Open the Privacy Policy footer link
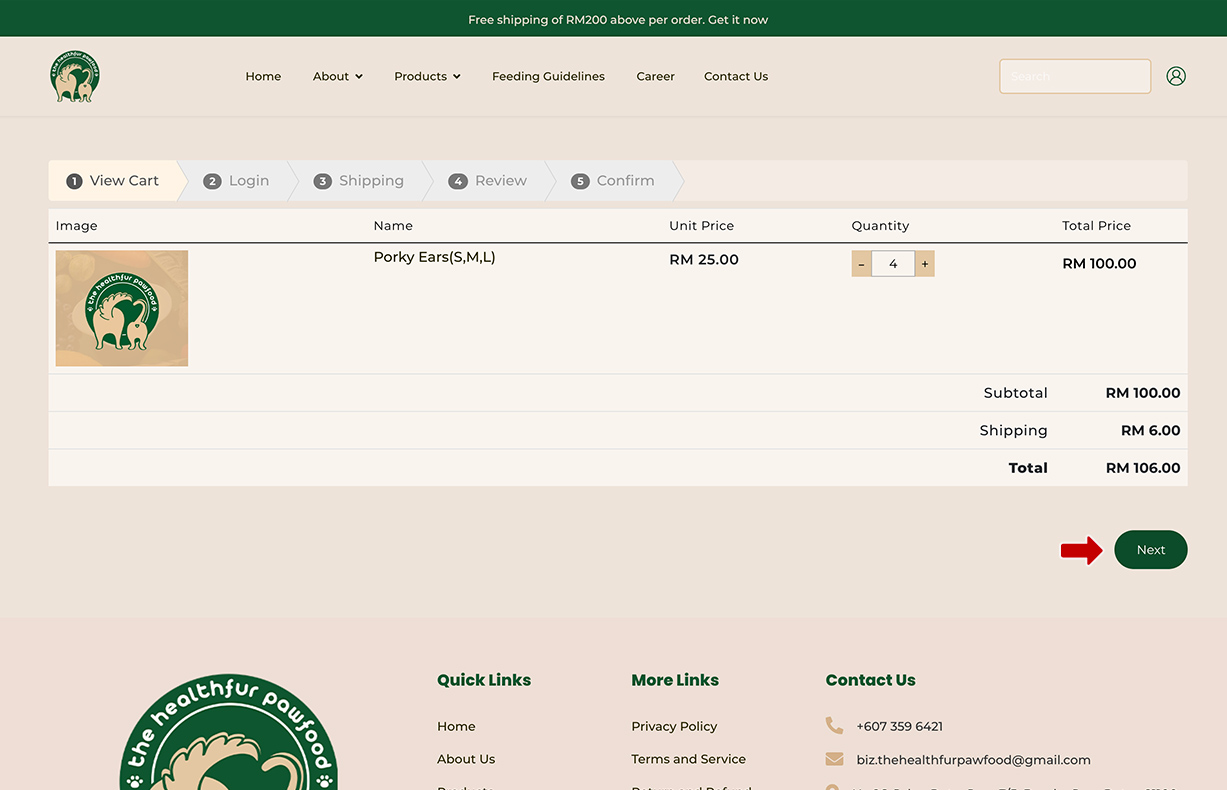 [x=674, y=726]
